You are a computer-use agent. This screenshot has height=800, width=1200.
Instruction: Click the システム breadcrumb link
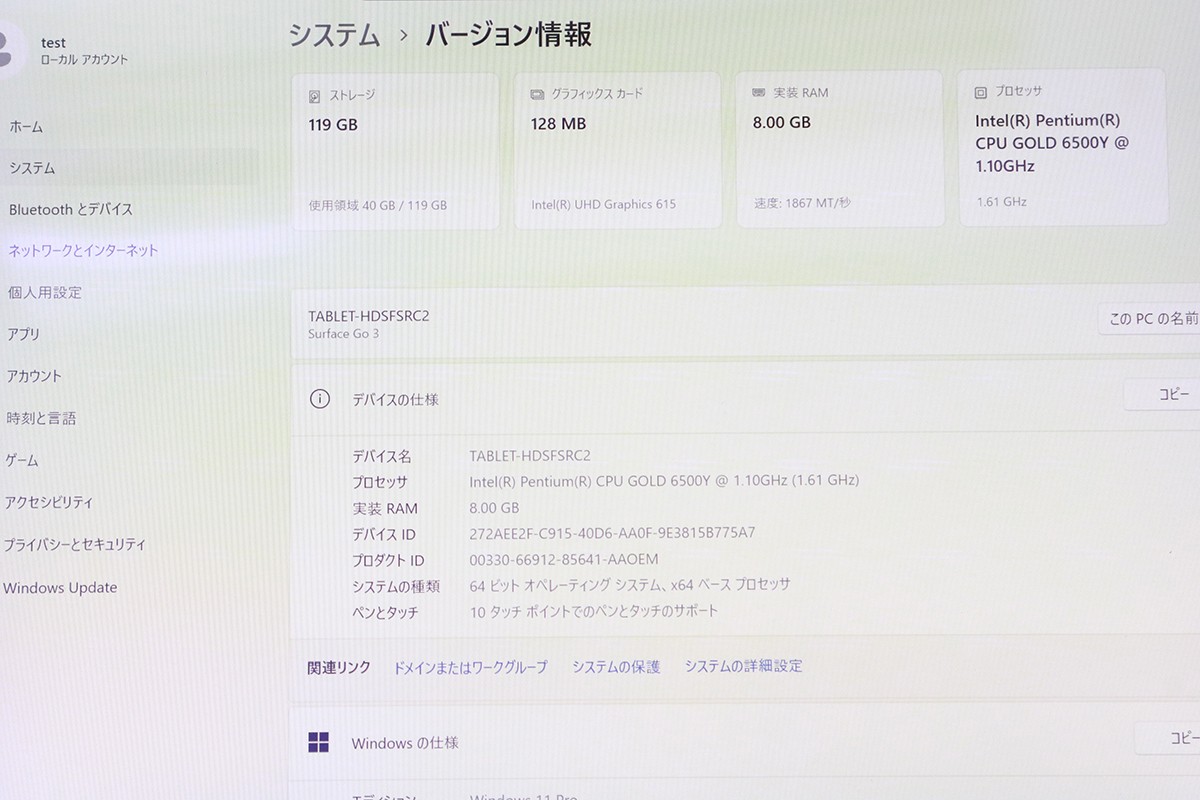tap(334, 35)
